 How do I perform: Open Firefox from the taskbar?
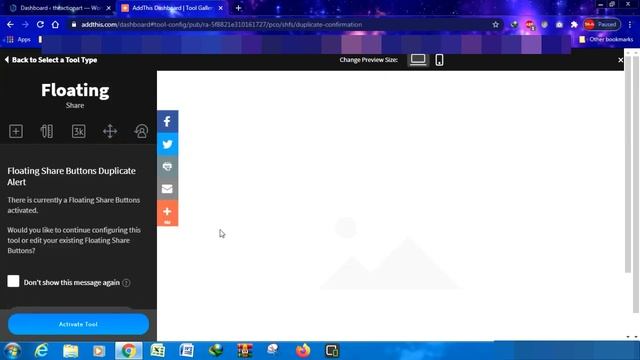click(x=303, y=351)
